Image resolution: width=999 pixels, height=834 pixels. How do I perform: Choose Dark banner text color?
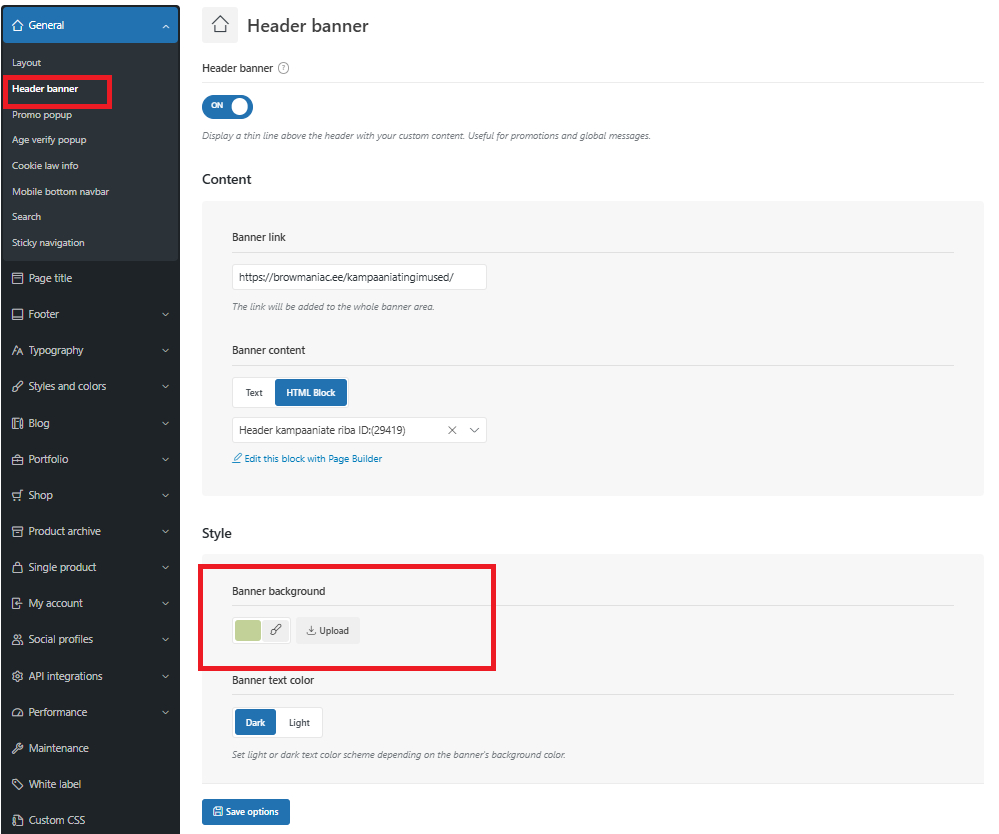[255, 723]
